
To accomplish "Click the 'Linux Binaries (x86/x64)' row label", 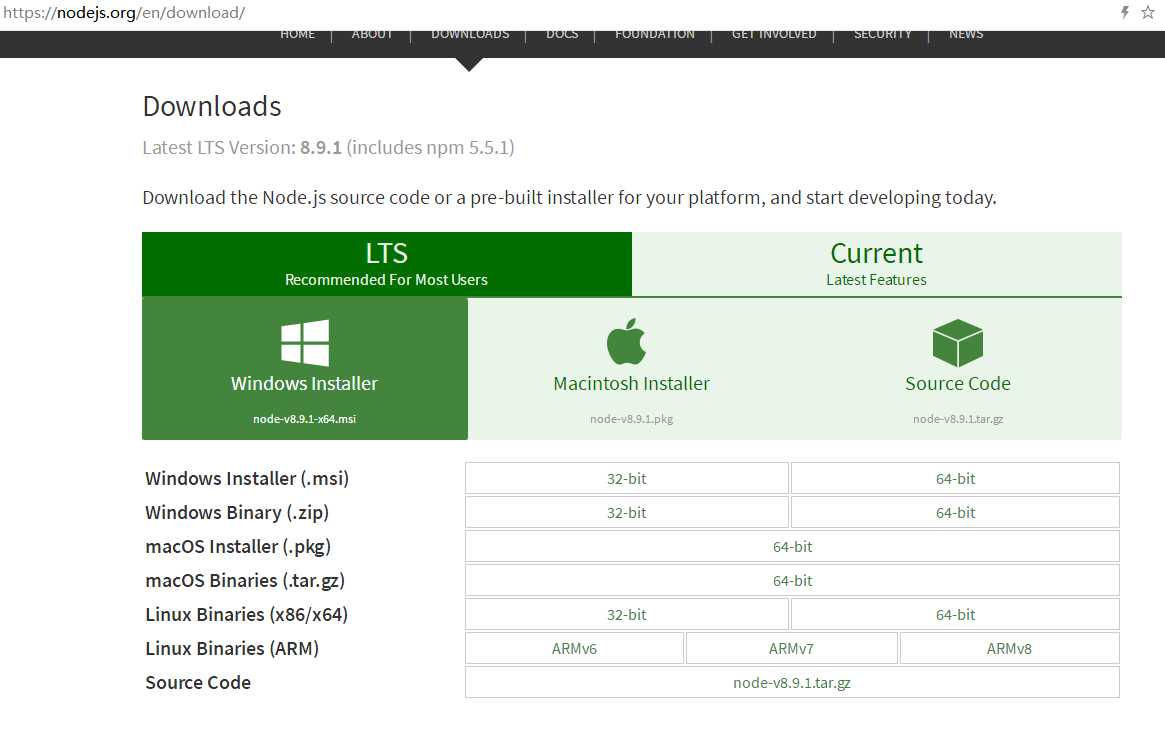I will click(x=247, y=614).
